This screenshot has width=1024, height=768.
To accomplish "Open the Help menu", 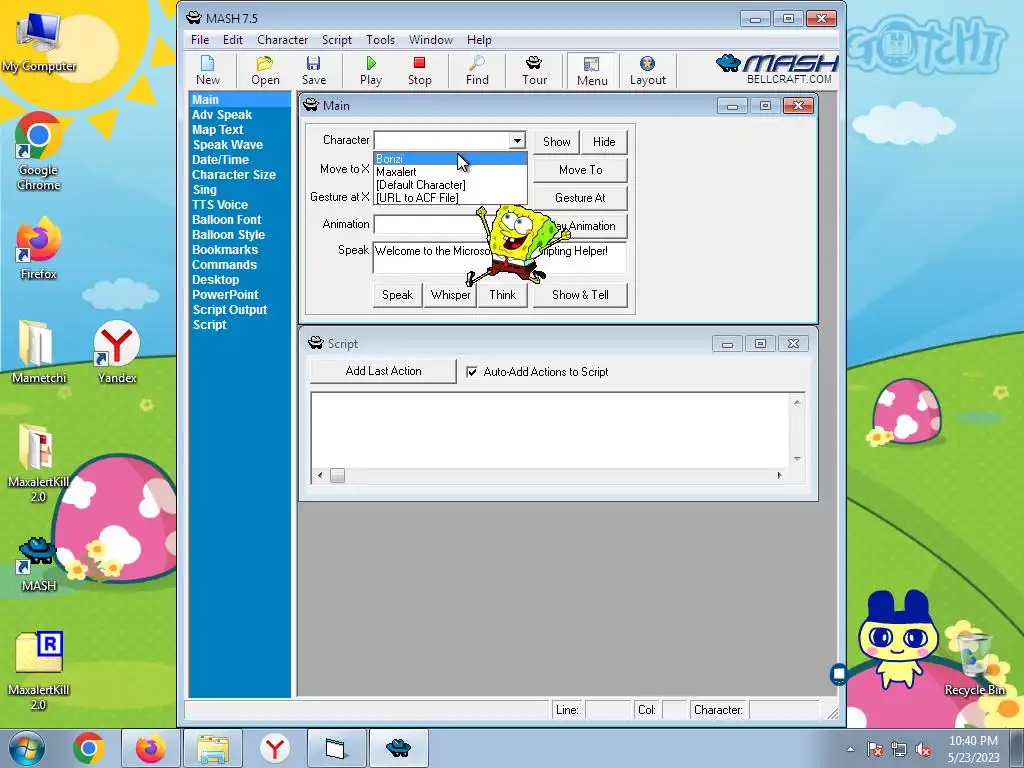I will (479, 40).
